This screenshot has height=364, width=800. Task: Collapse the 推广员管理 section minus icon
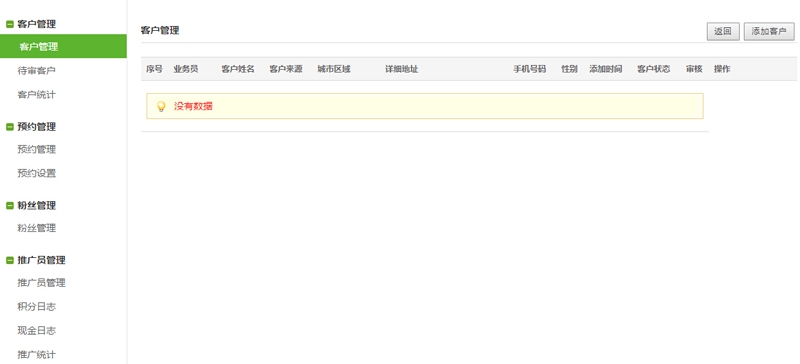(x=10, y=260)
